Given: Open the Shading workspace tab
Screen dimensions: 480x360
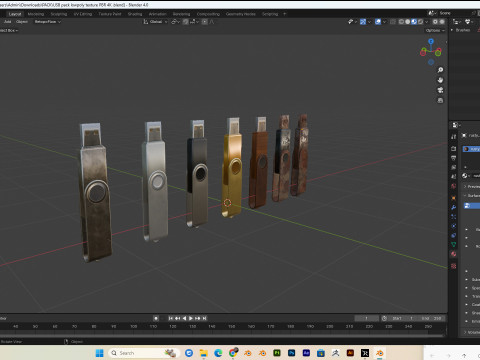Looking at the screenshot, I should (x=135, y=14).
